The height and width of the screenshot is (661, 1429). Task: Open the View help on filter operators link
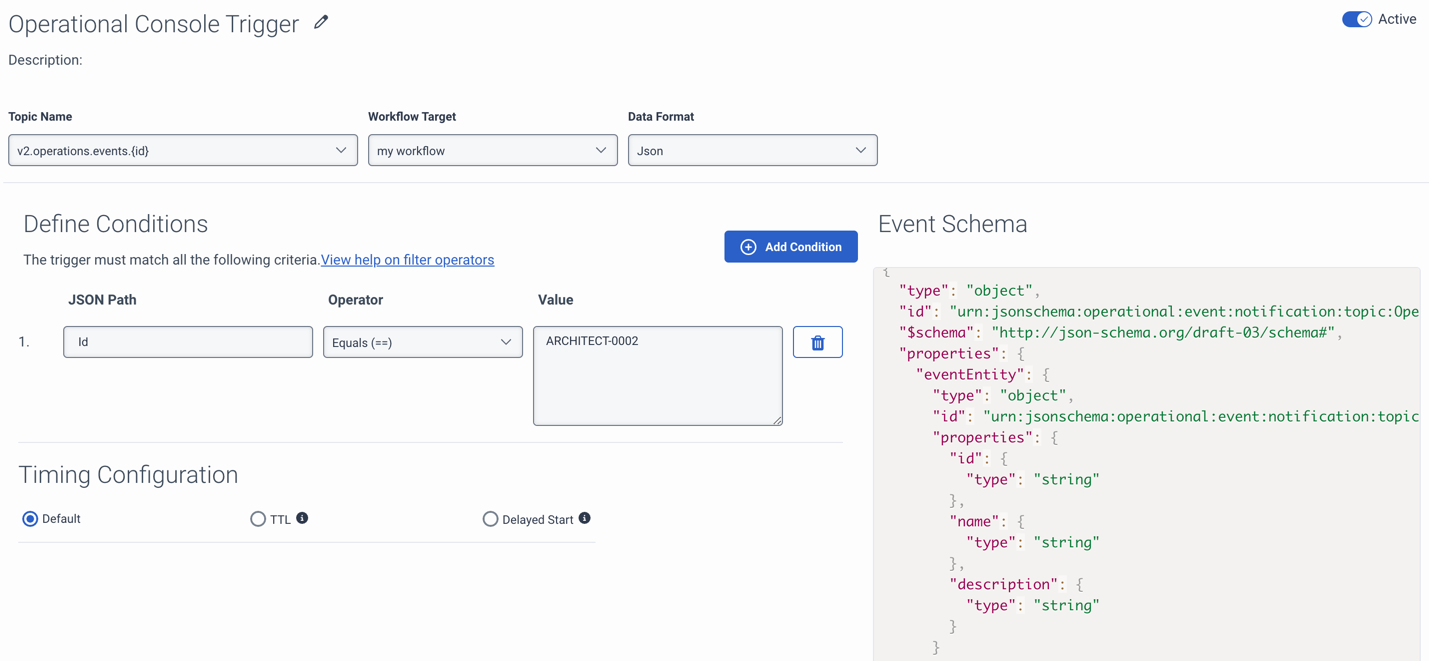(x=407, y=260)
